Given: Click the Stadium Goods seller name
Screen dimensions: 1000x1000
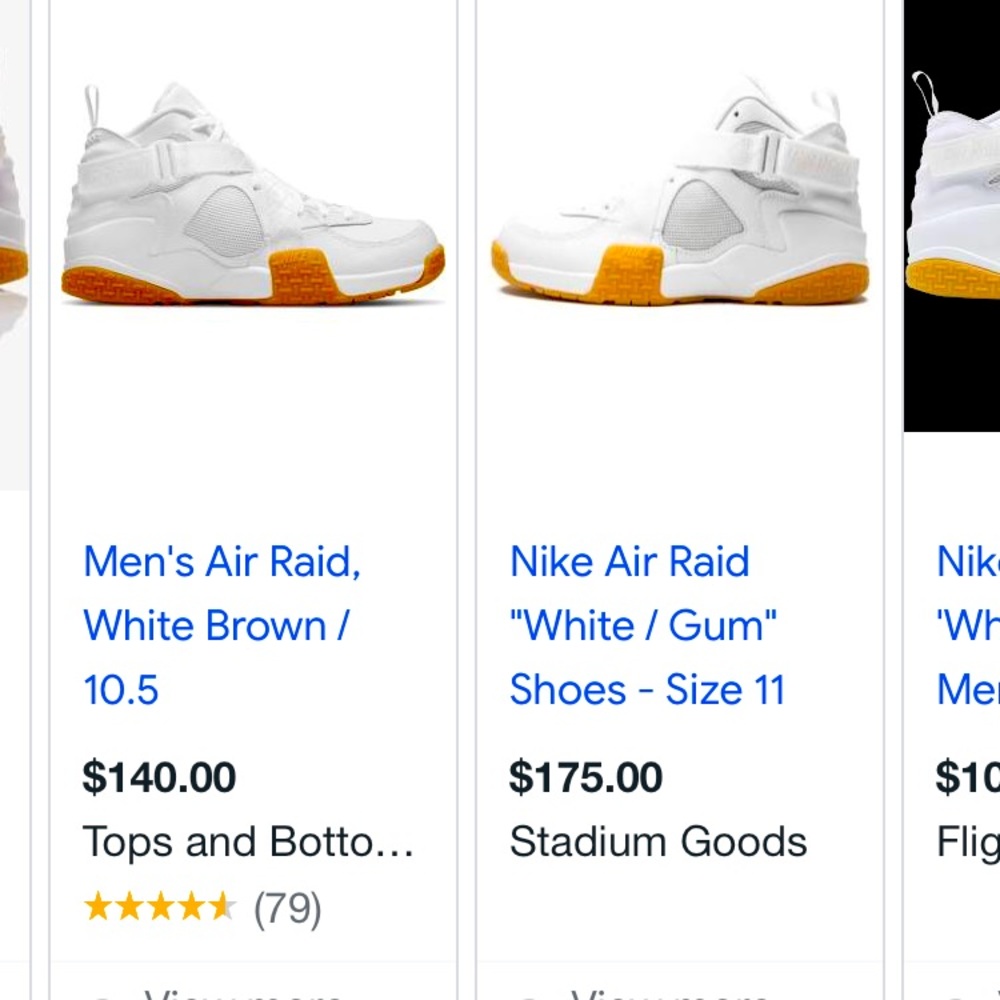Looking at the screenshot, I should pyautogui.click(x=658, y=841).
